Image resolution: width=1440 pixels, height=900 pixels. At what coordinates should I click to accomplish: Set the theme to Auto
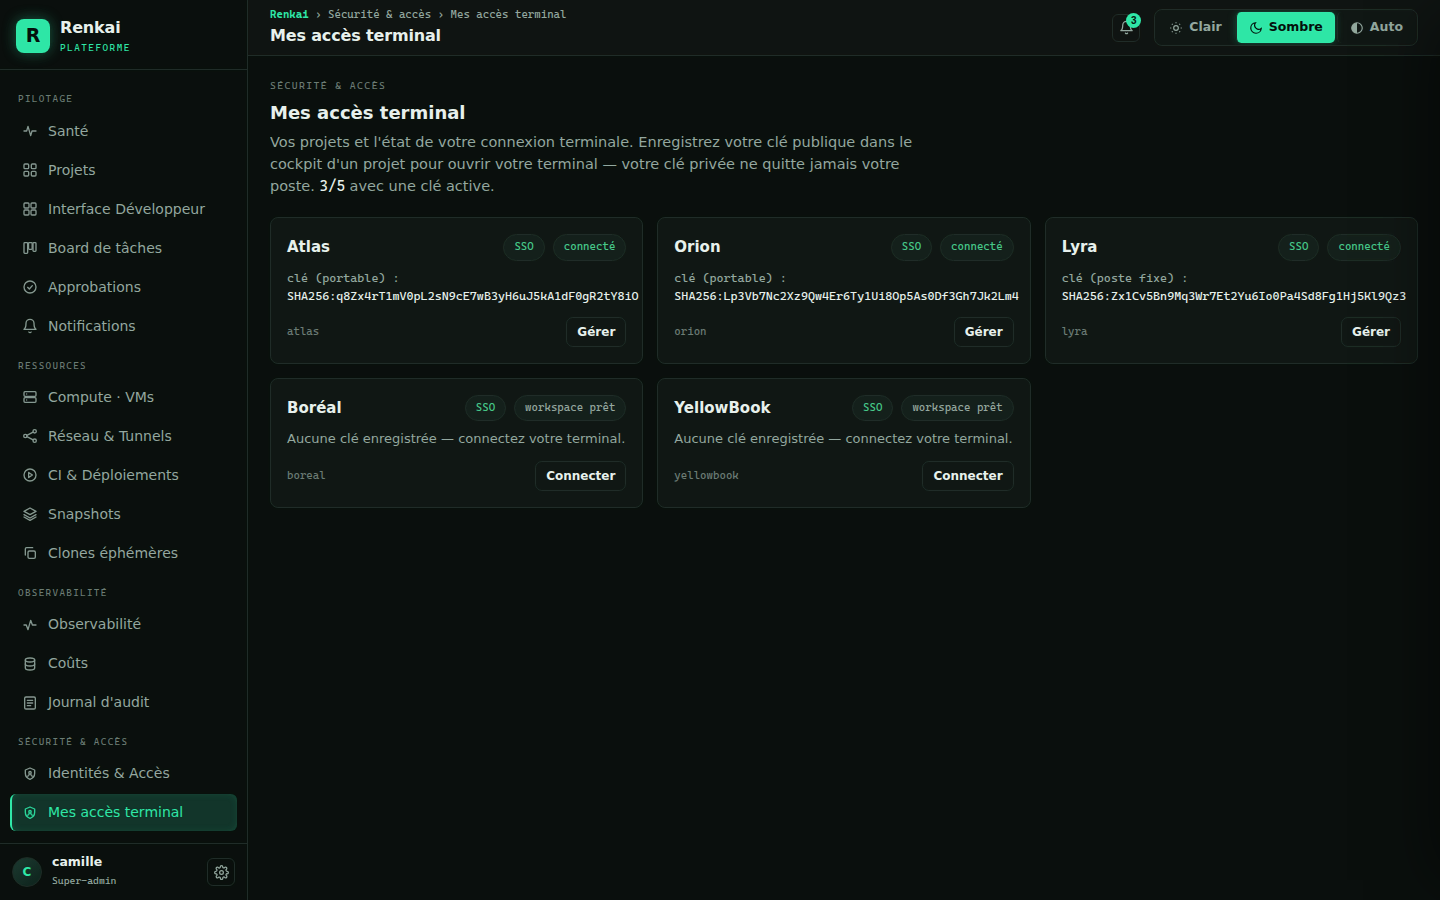(1377, 27)
